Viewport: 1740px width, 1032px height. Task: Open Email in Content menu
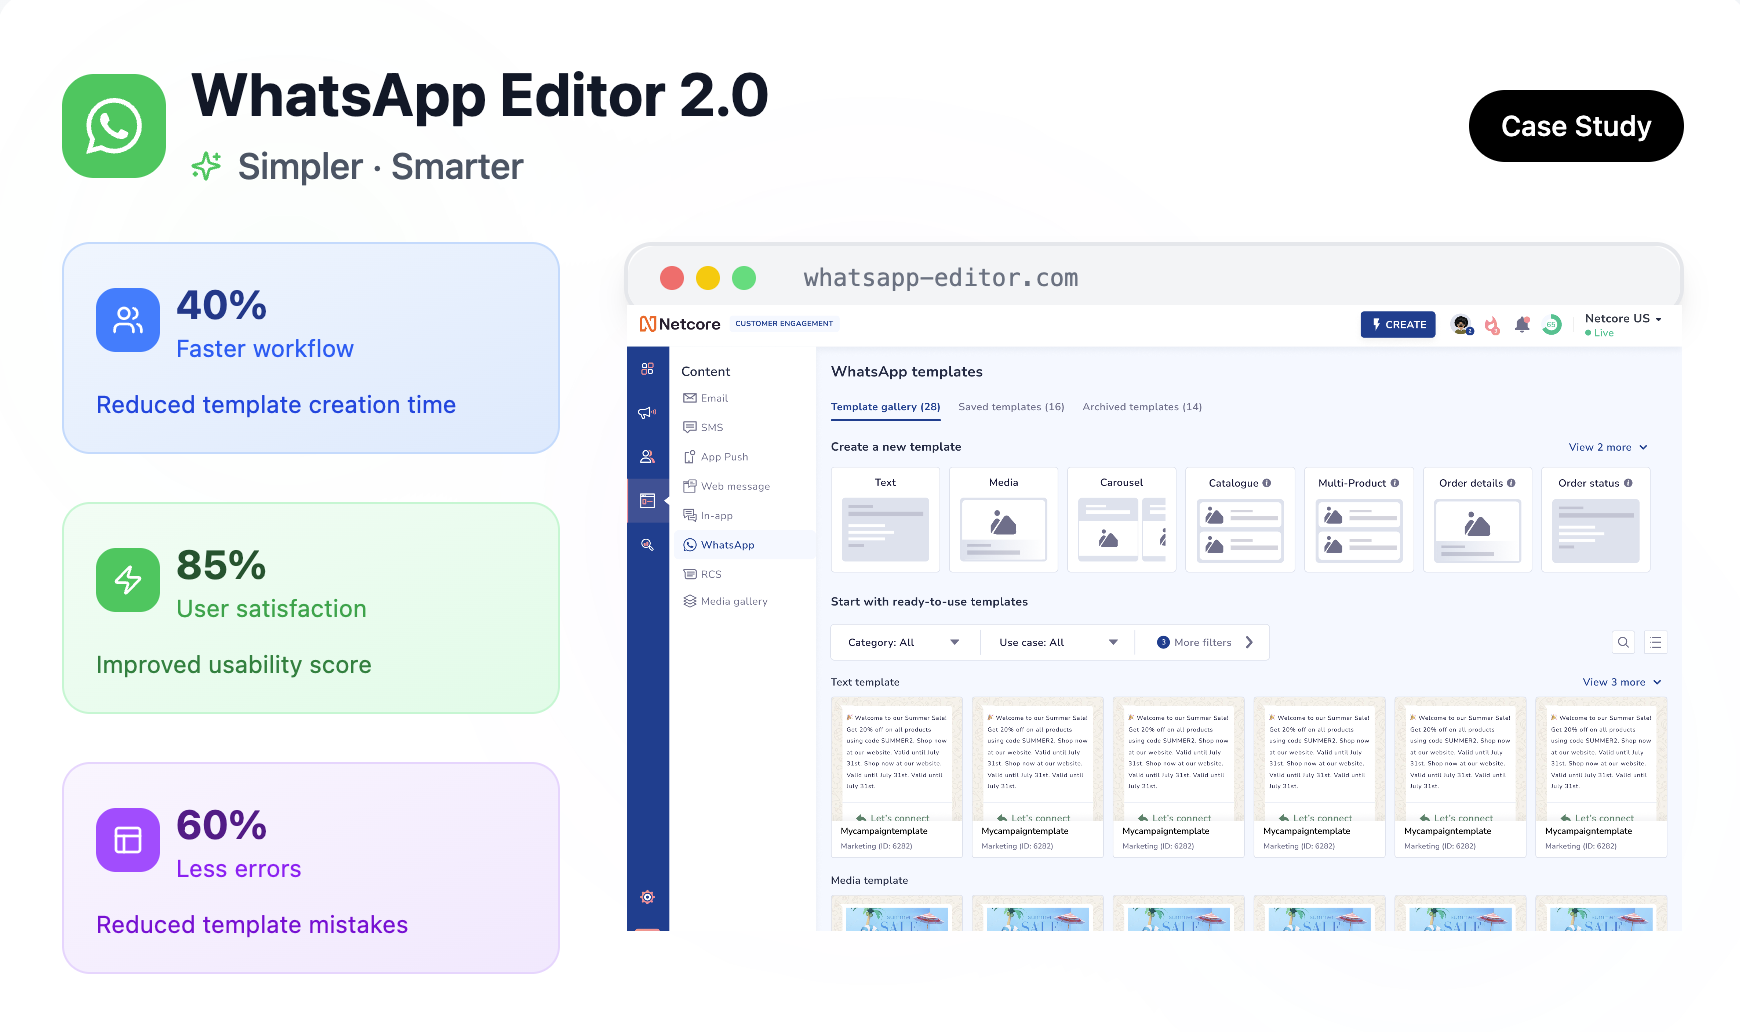click(x=706, y=398)
